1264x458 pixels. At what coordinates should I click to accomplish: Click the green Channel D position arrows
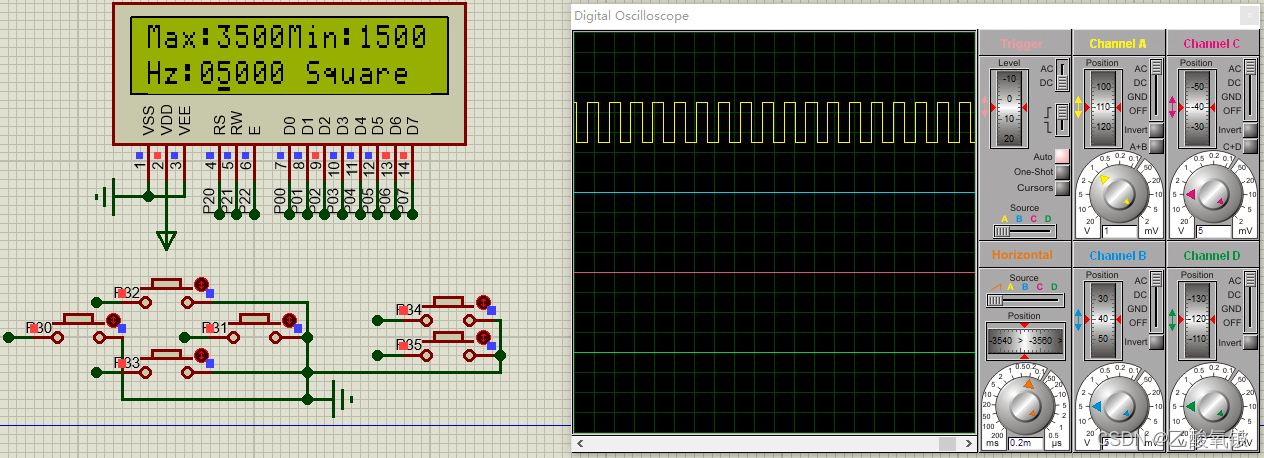pyautogui.click(x=1174, y=319)
